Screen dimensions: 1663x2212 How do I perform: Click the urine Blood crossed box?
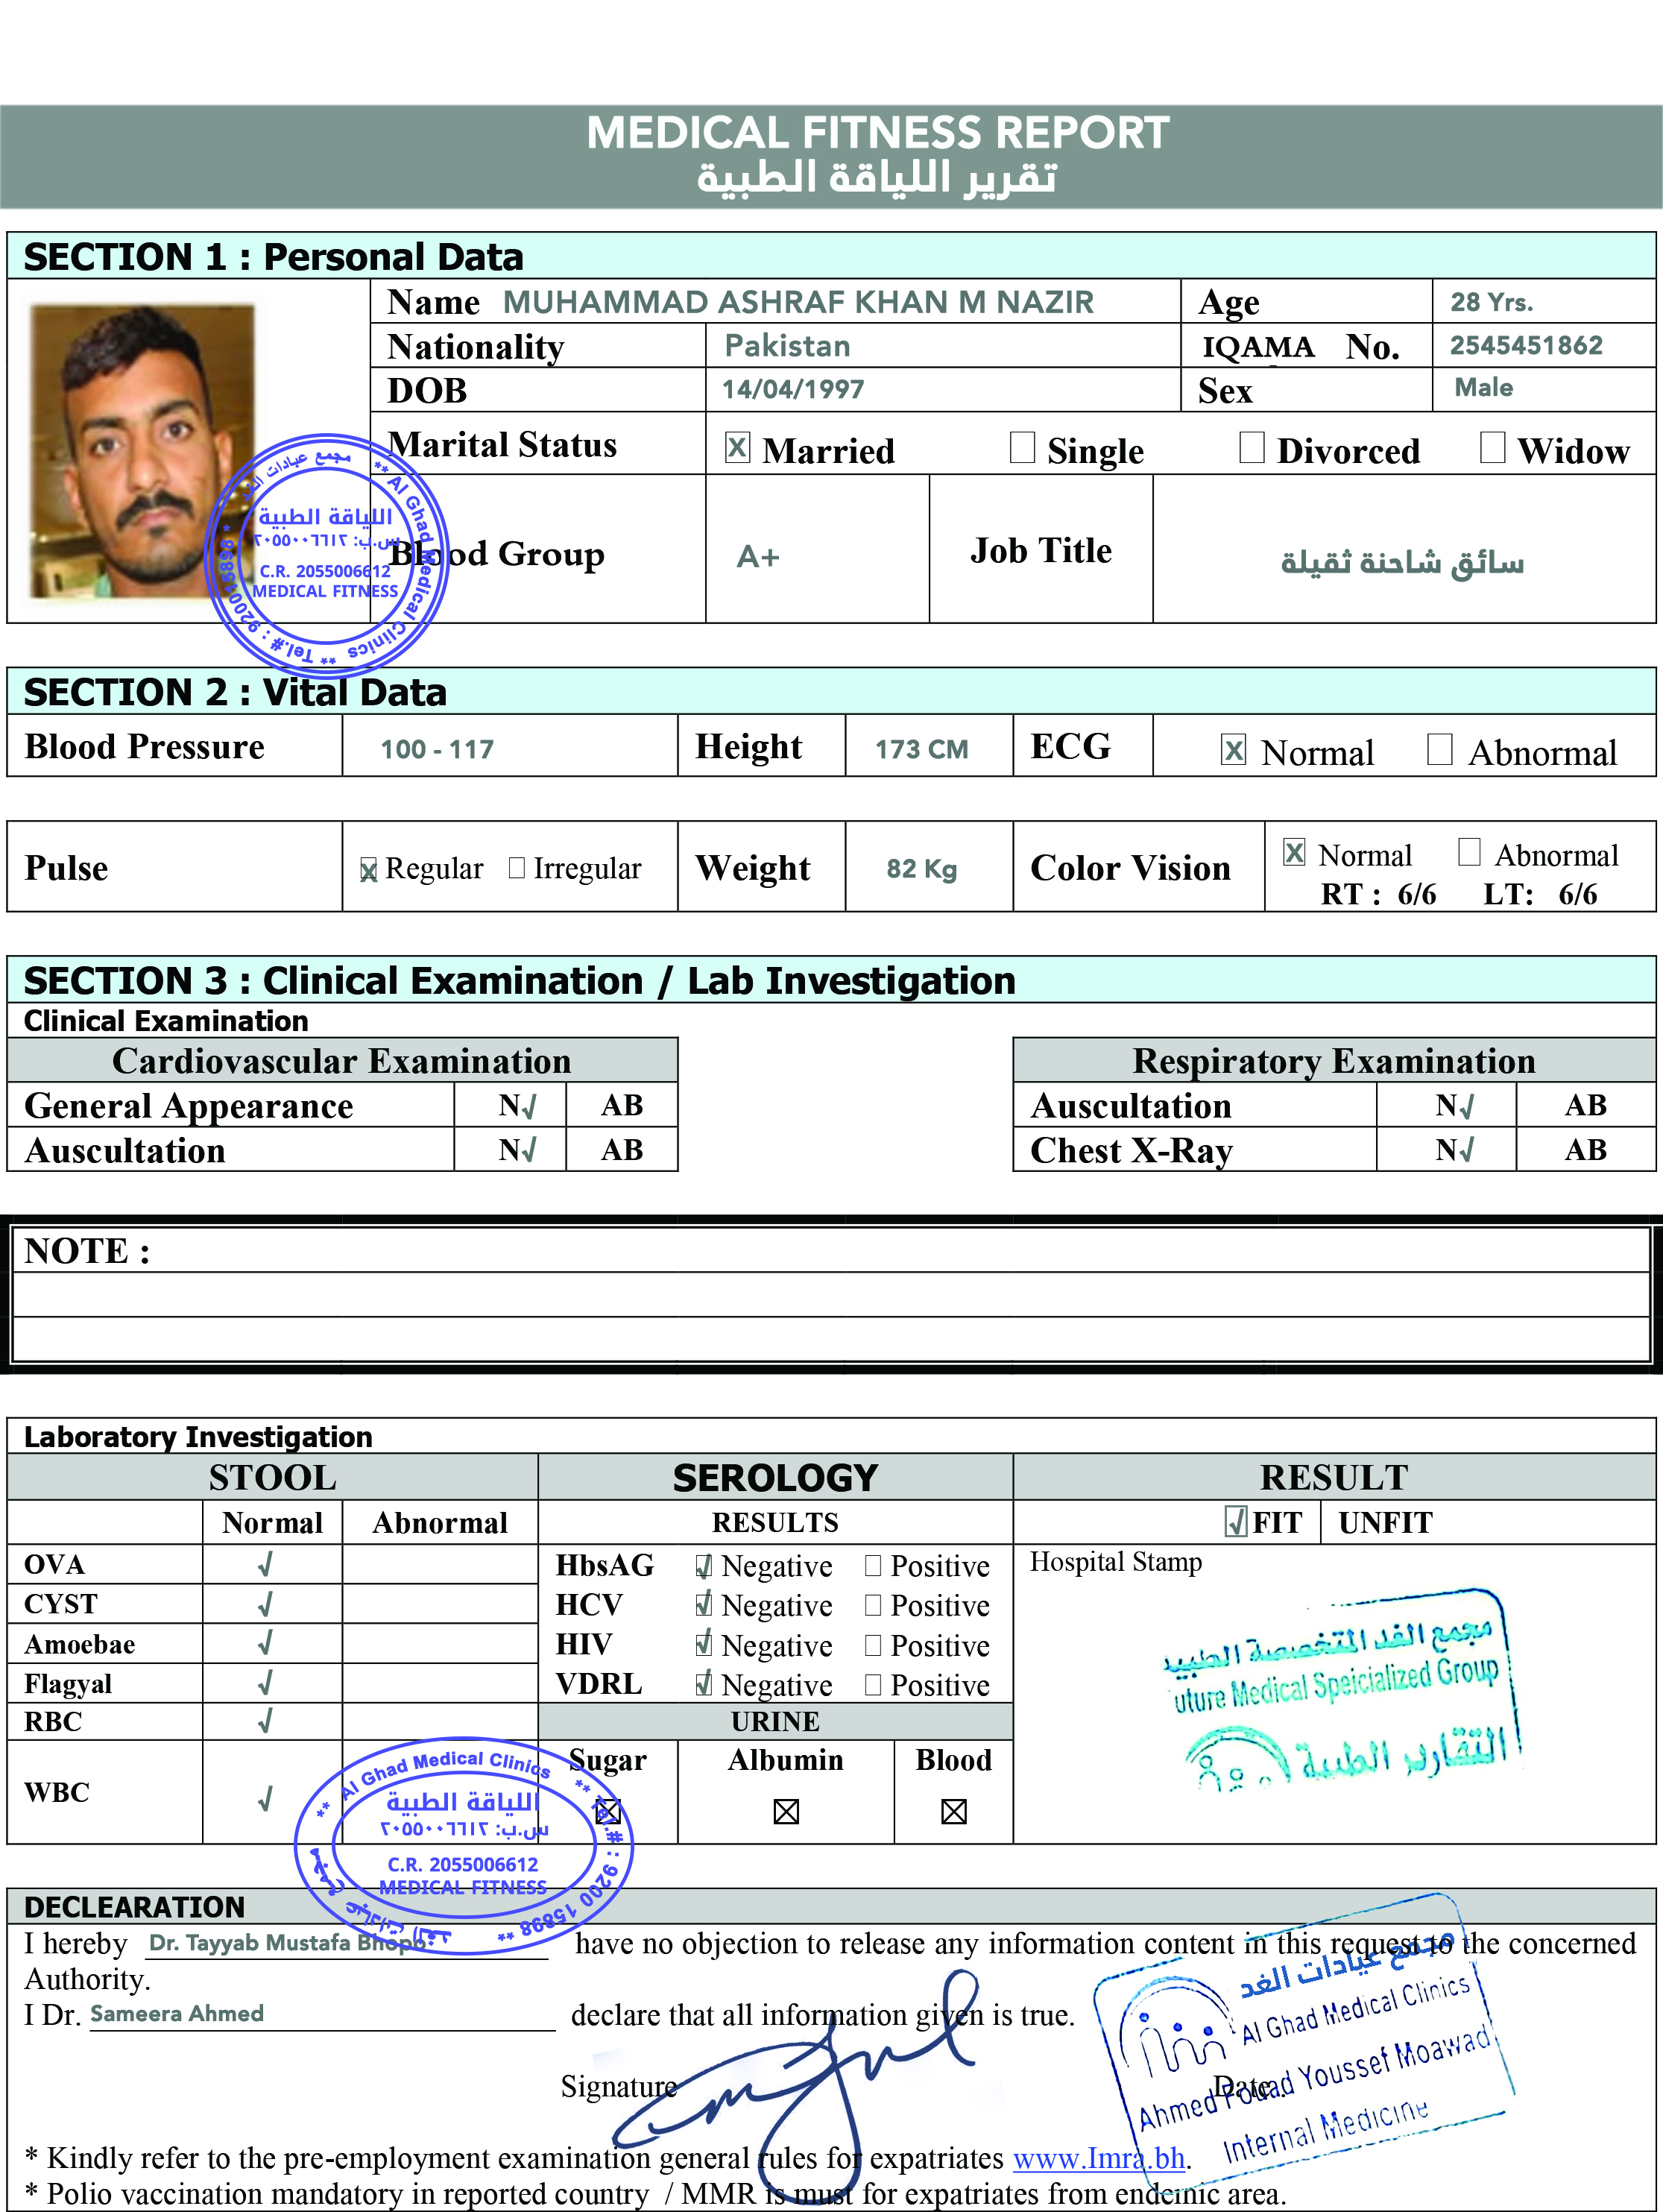[x=954, y=1812]
